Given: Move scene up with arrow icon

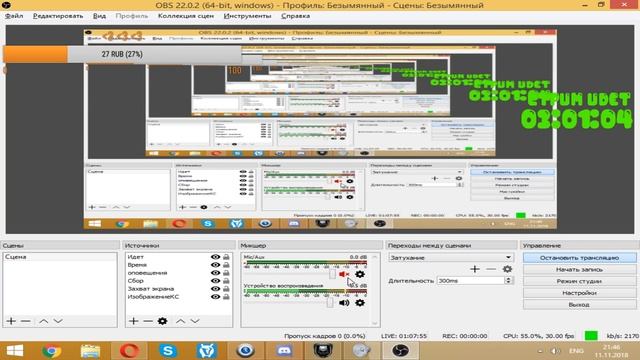Looking at the screenshot, I should [43, 321].
